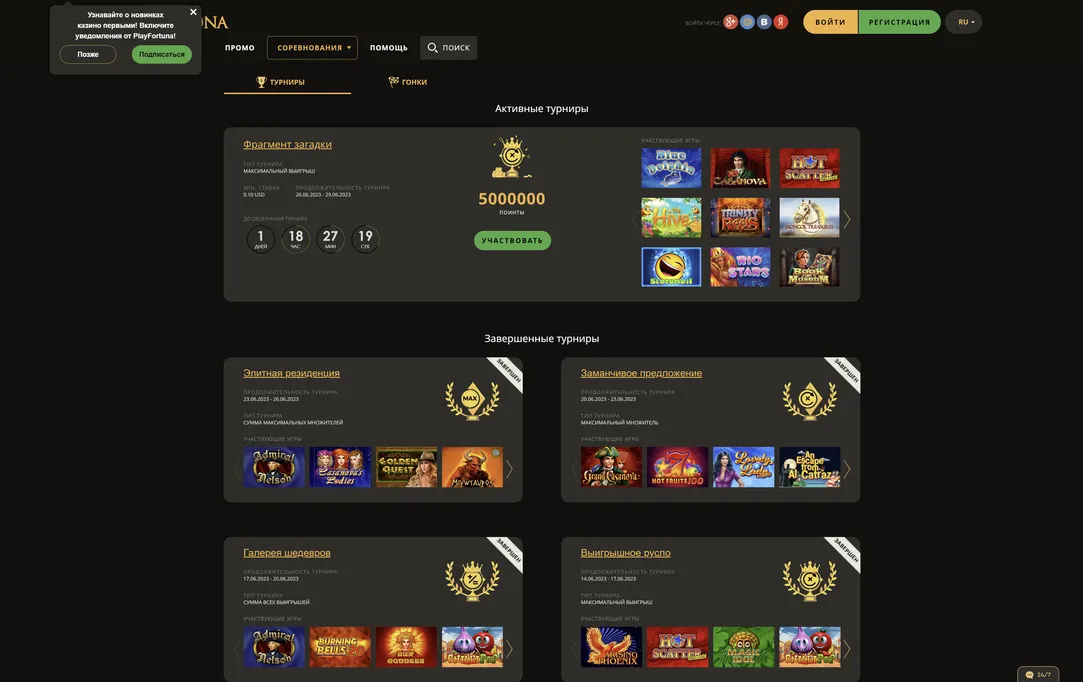Open the Фрагмент загадки tournament link

click(287, 144)
